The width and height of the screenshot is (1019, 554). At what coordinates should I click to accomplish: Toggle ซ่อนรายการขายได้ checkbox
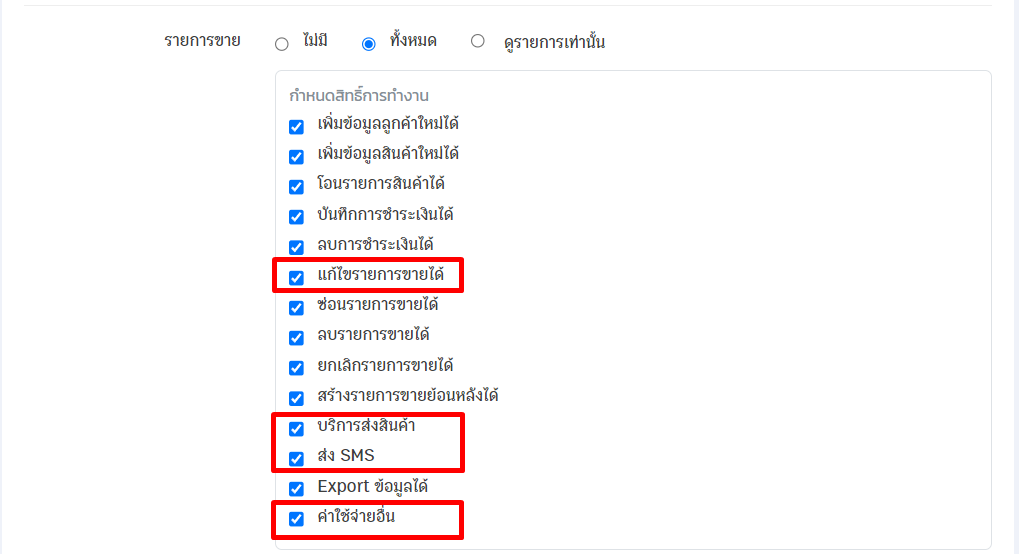pos(296,308)
